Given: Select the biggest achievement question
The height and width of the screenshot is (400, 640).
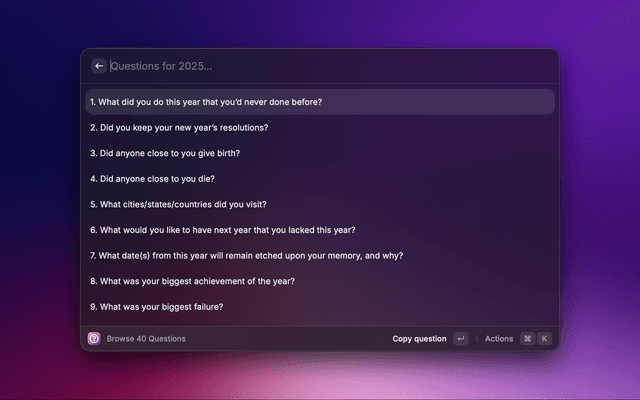Looking at the screenshot, I should click(192, 281).
